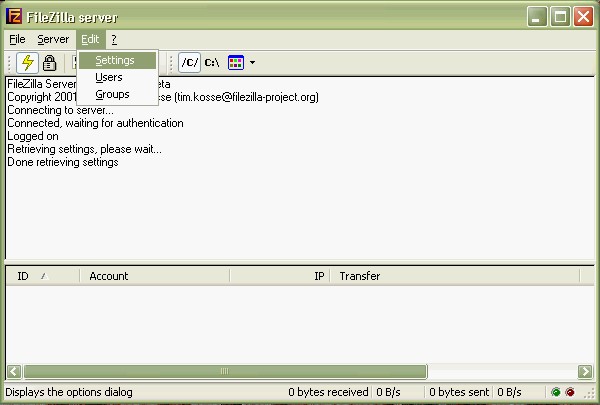Toggle the padlock server lock icon
Viewport: 600px width, 405px height.
click(x=49, y=62)
